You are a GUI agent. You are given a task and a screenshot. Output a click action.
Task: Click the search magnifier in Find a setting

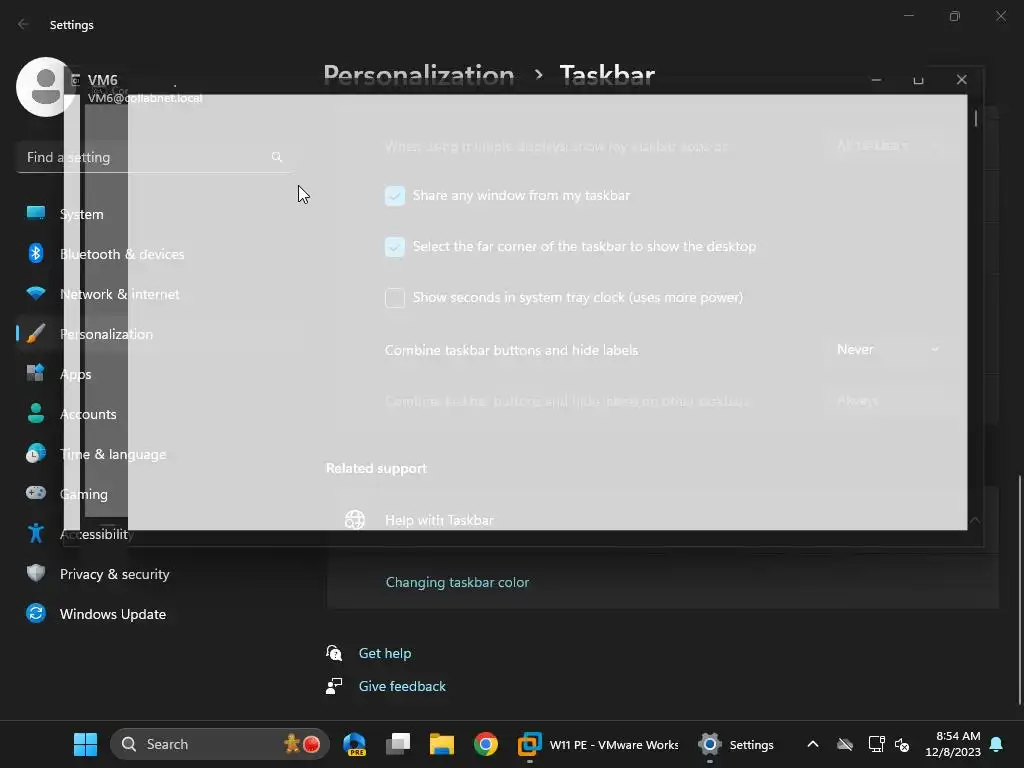click(277, 157)
